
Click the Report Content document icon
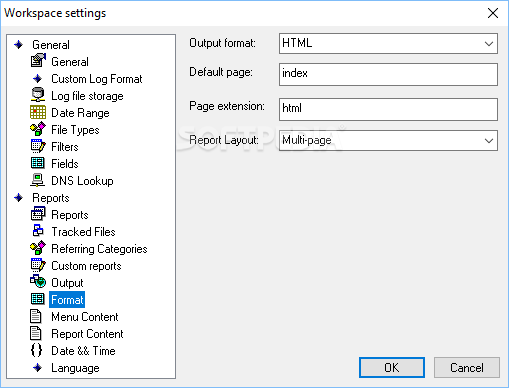[36, 333]
